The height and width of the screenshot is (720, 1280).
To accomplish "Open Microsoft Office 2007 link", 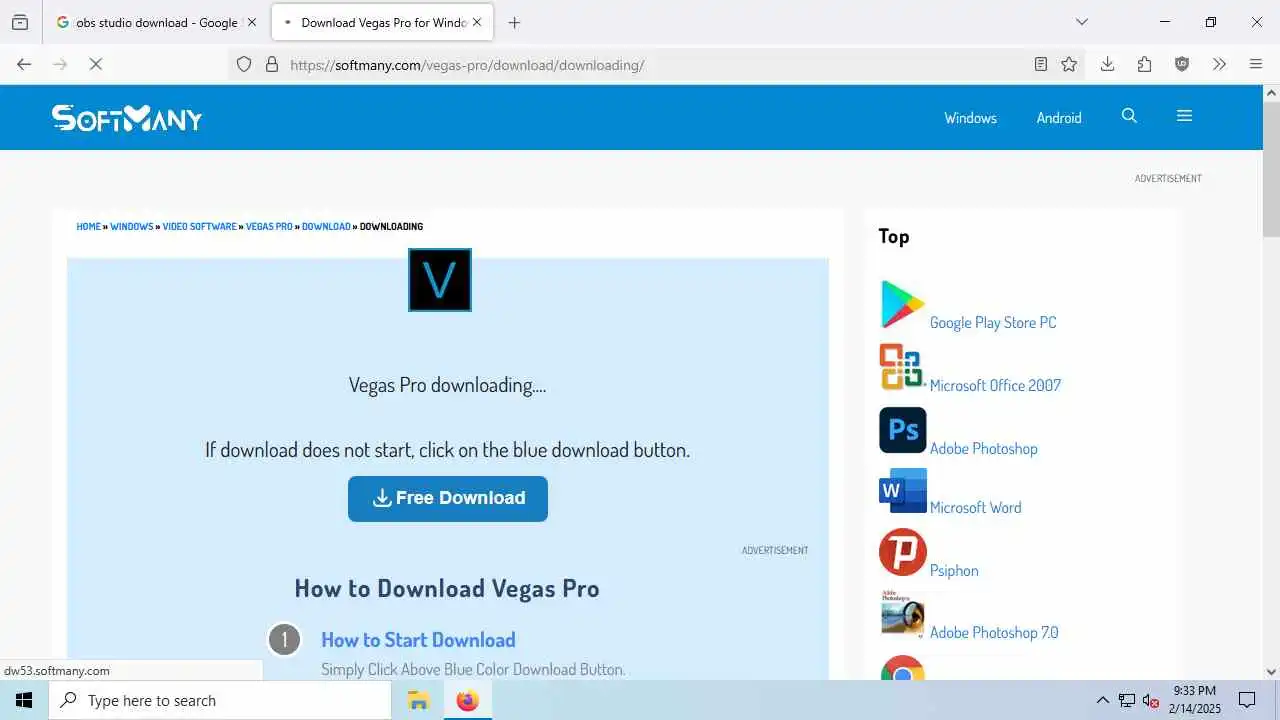I will 995,386.
